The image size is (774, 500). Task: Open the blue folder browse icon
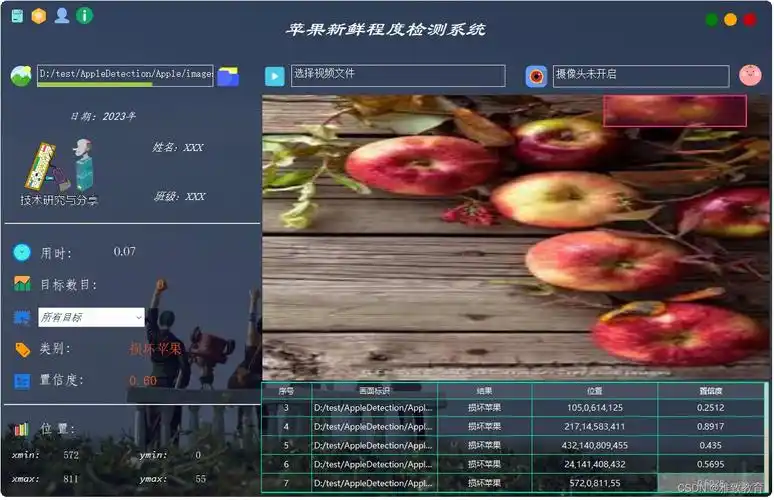pos(228,76)
